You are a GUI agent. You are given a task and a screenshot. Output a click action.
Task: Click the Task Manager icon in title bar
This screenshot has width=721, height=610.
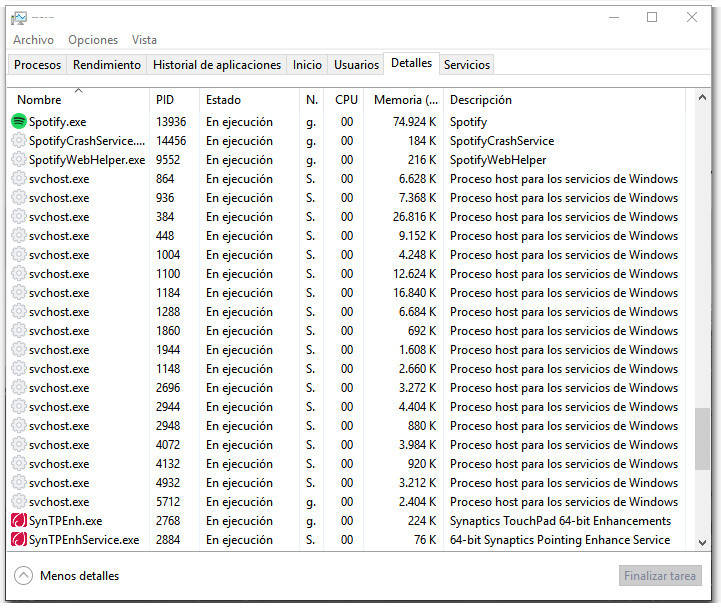pyautogui.click(x=18, y=17)
